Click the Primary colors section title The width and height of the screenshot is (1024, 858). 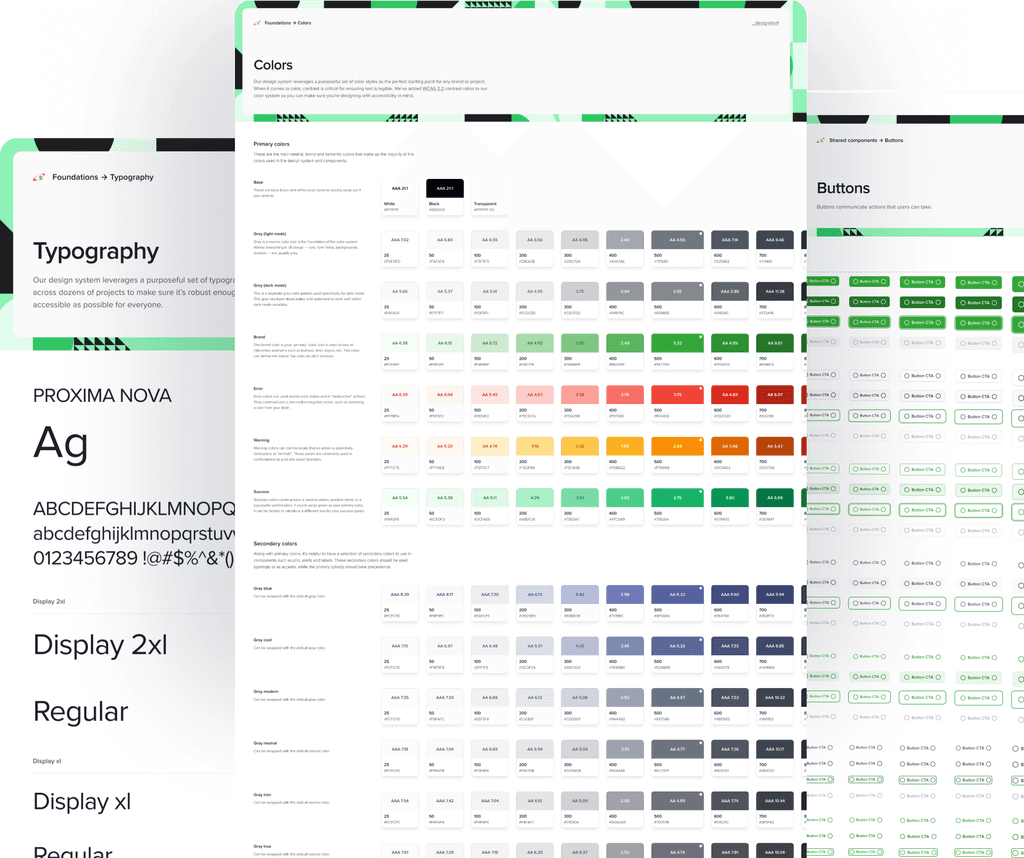(272, 144)
